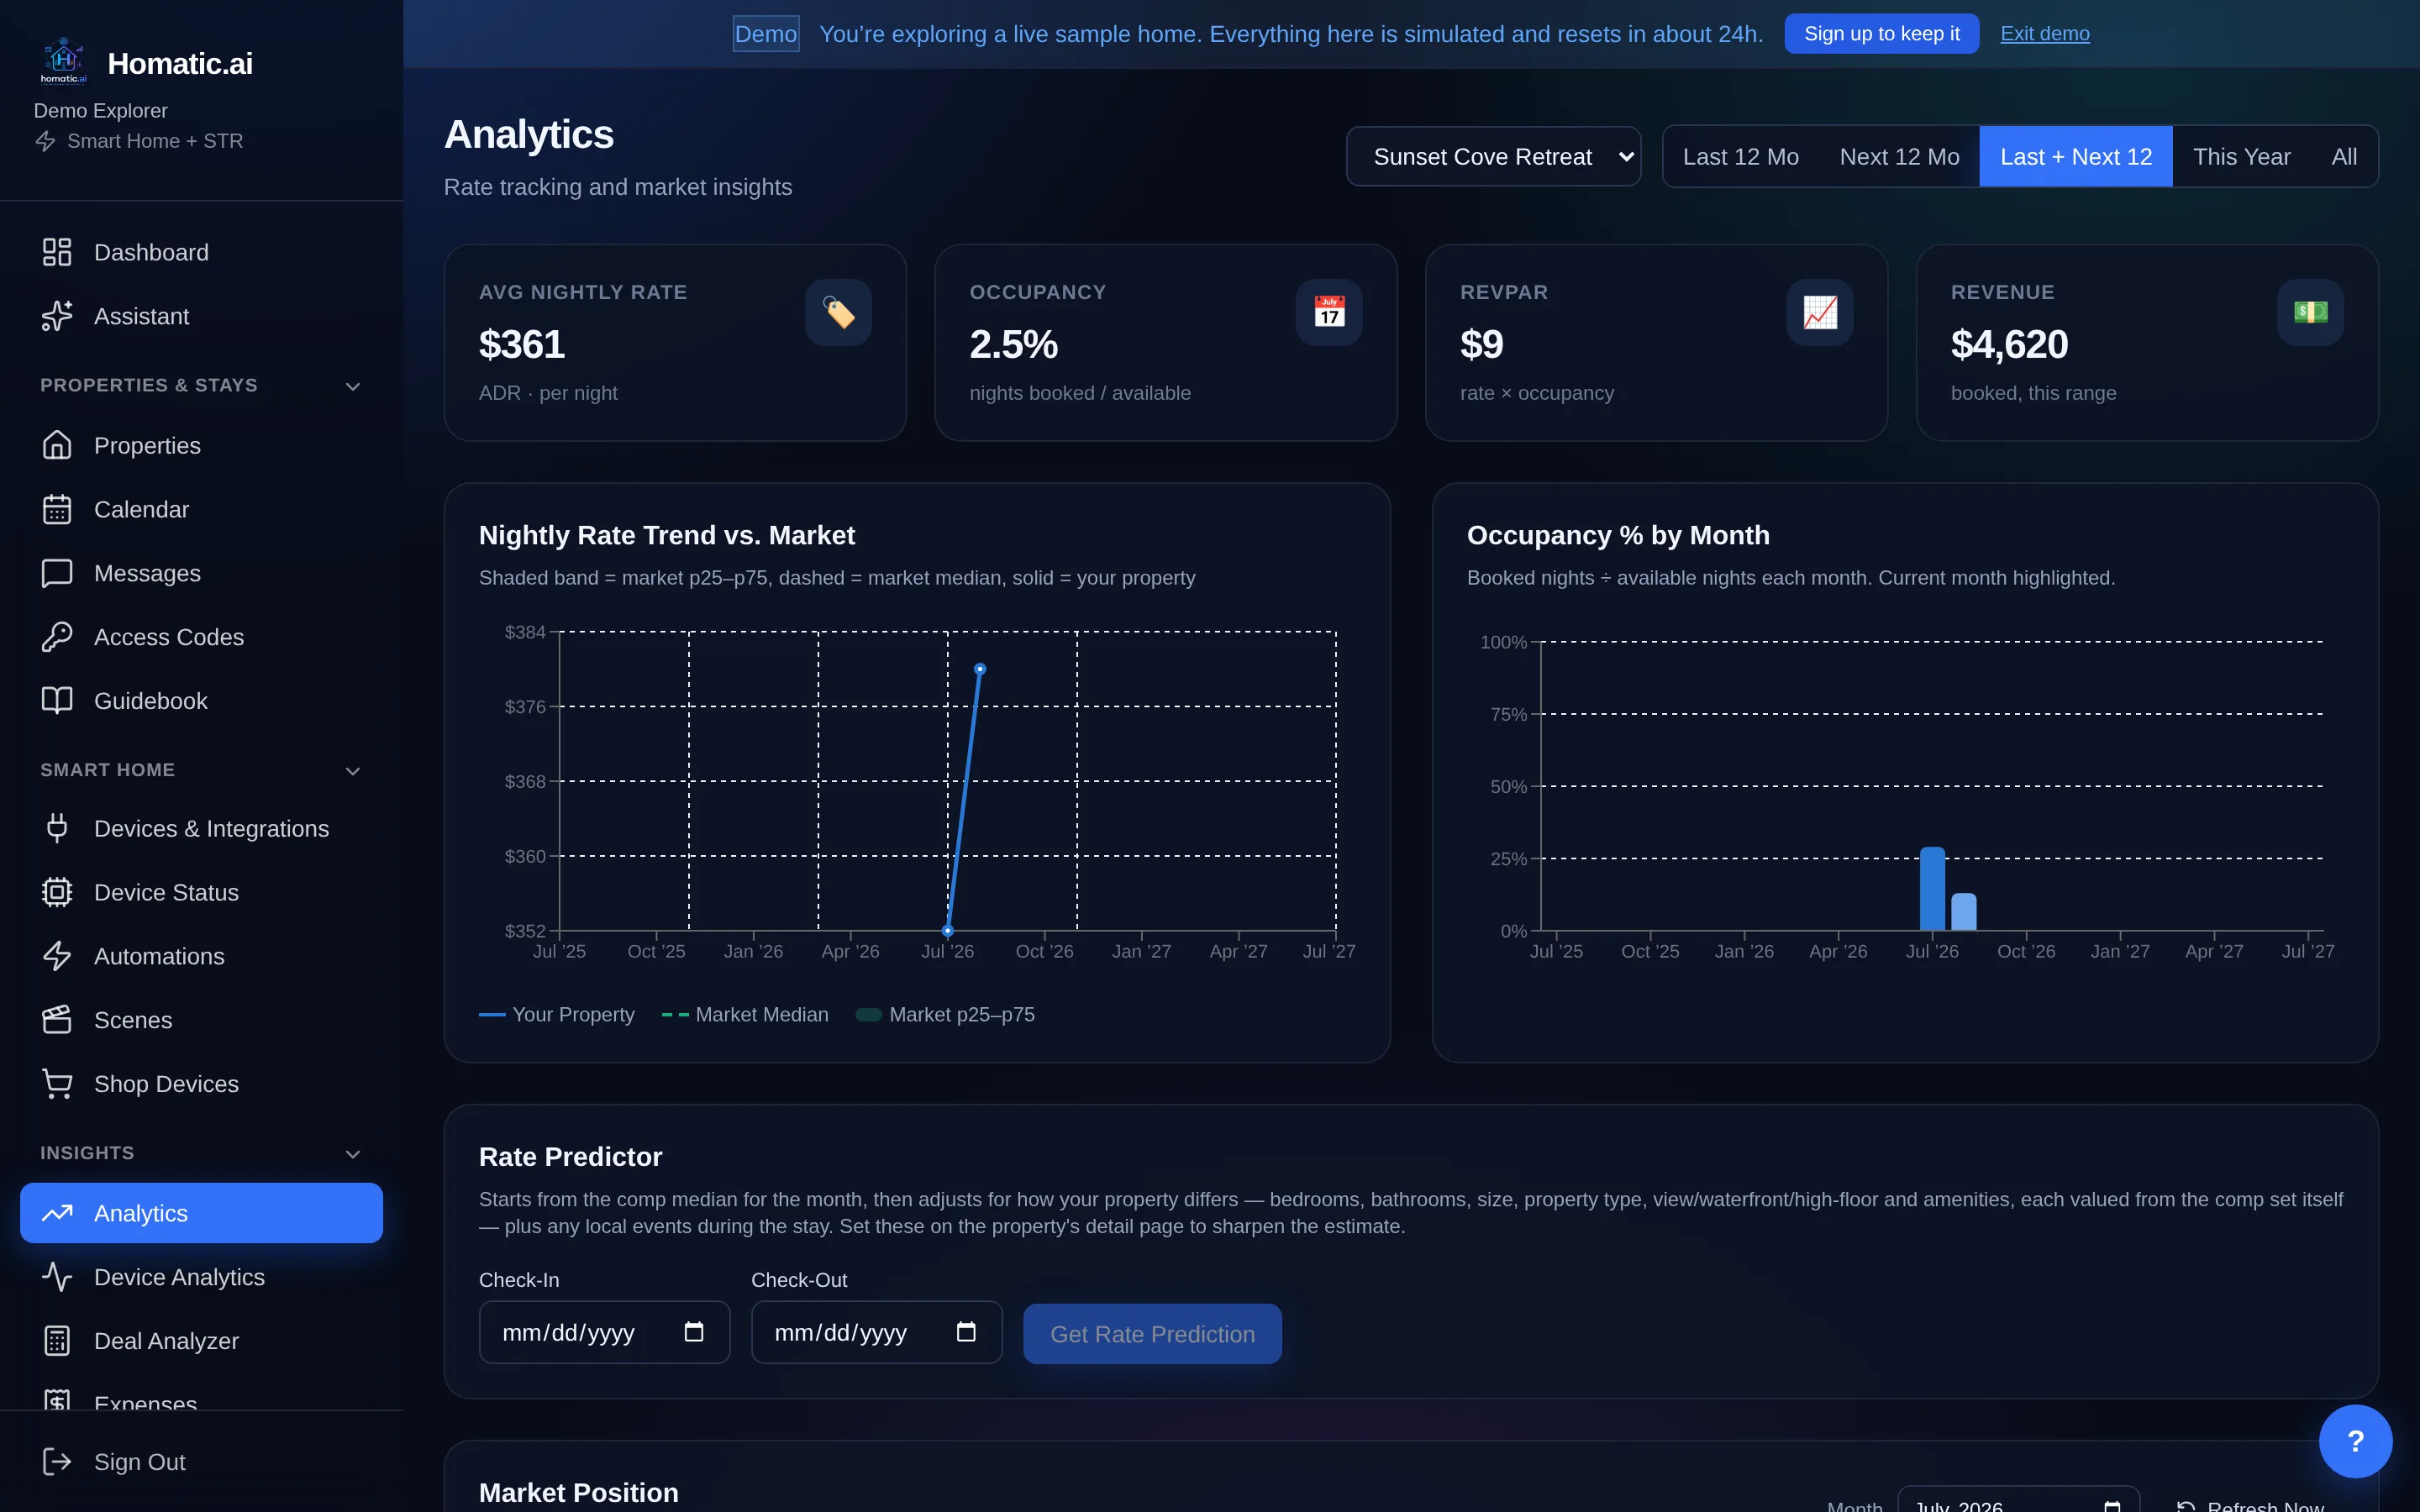This screenshot has height=1512, width=2420.
Task: Click the Automations lightning icon
Action: point(57,956)
